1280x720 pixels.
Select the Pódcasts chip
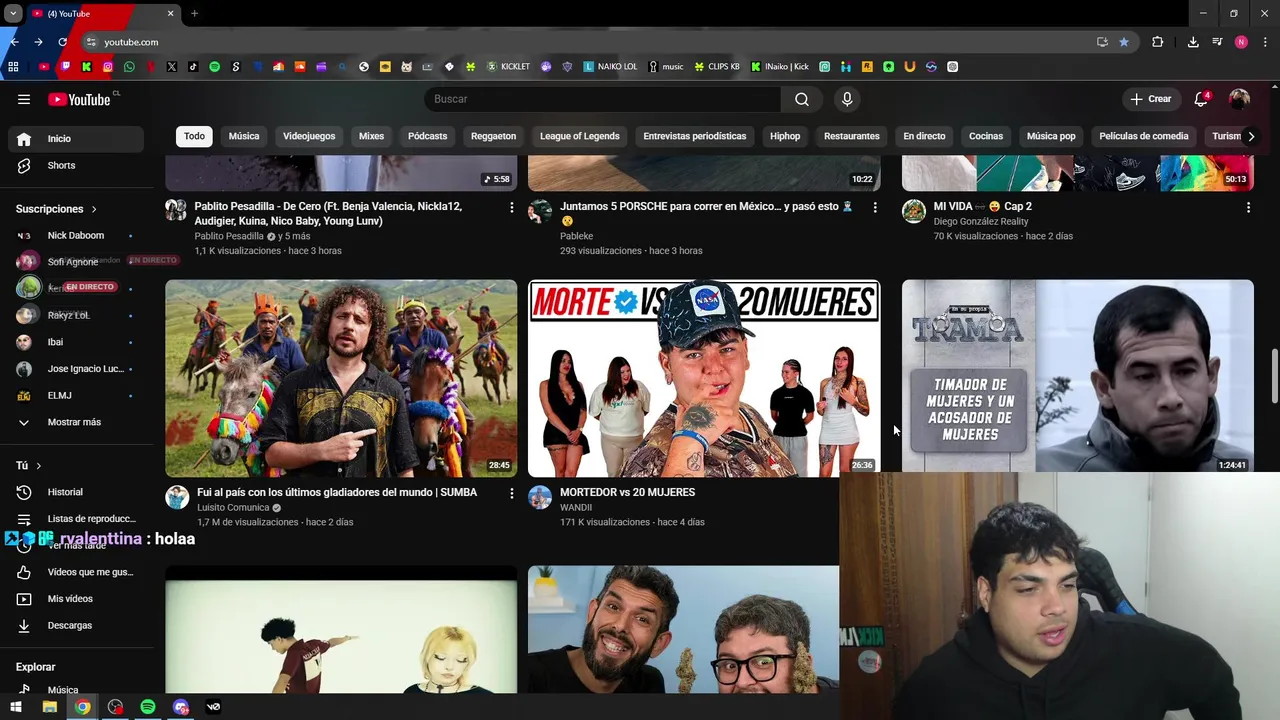[427, 136]
